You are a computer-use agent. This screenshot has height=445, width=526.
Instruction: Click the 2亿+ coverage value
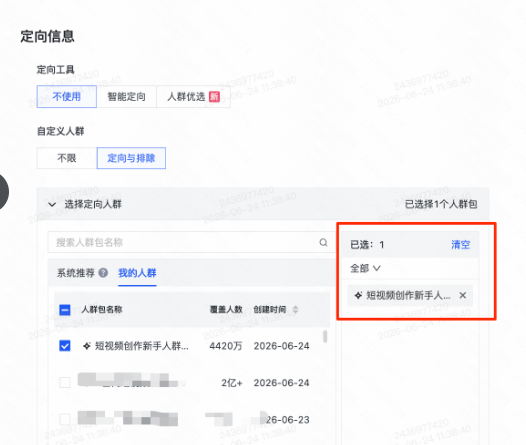click(x=232, y=383)
